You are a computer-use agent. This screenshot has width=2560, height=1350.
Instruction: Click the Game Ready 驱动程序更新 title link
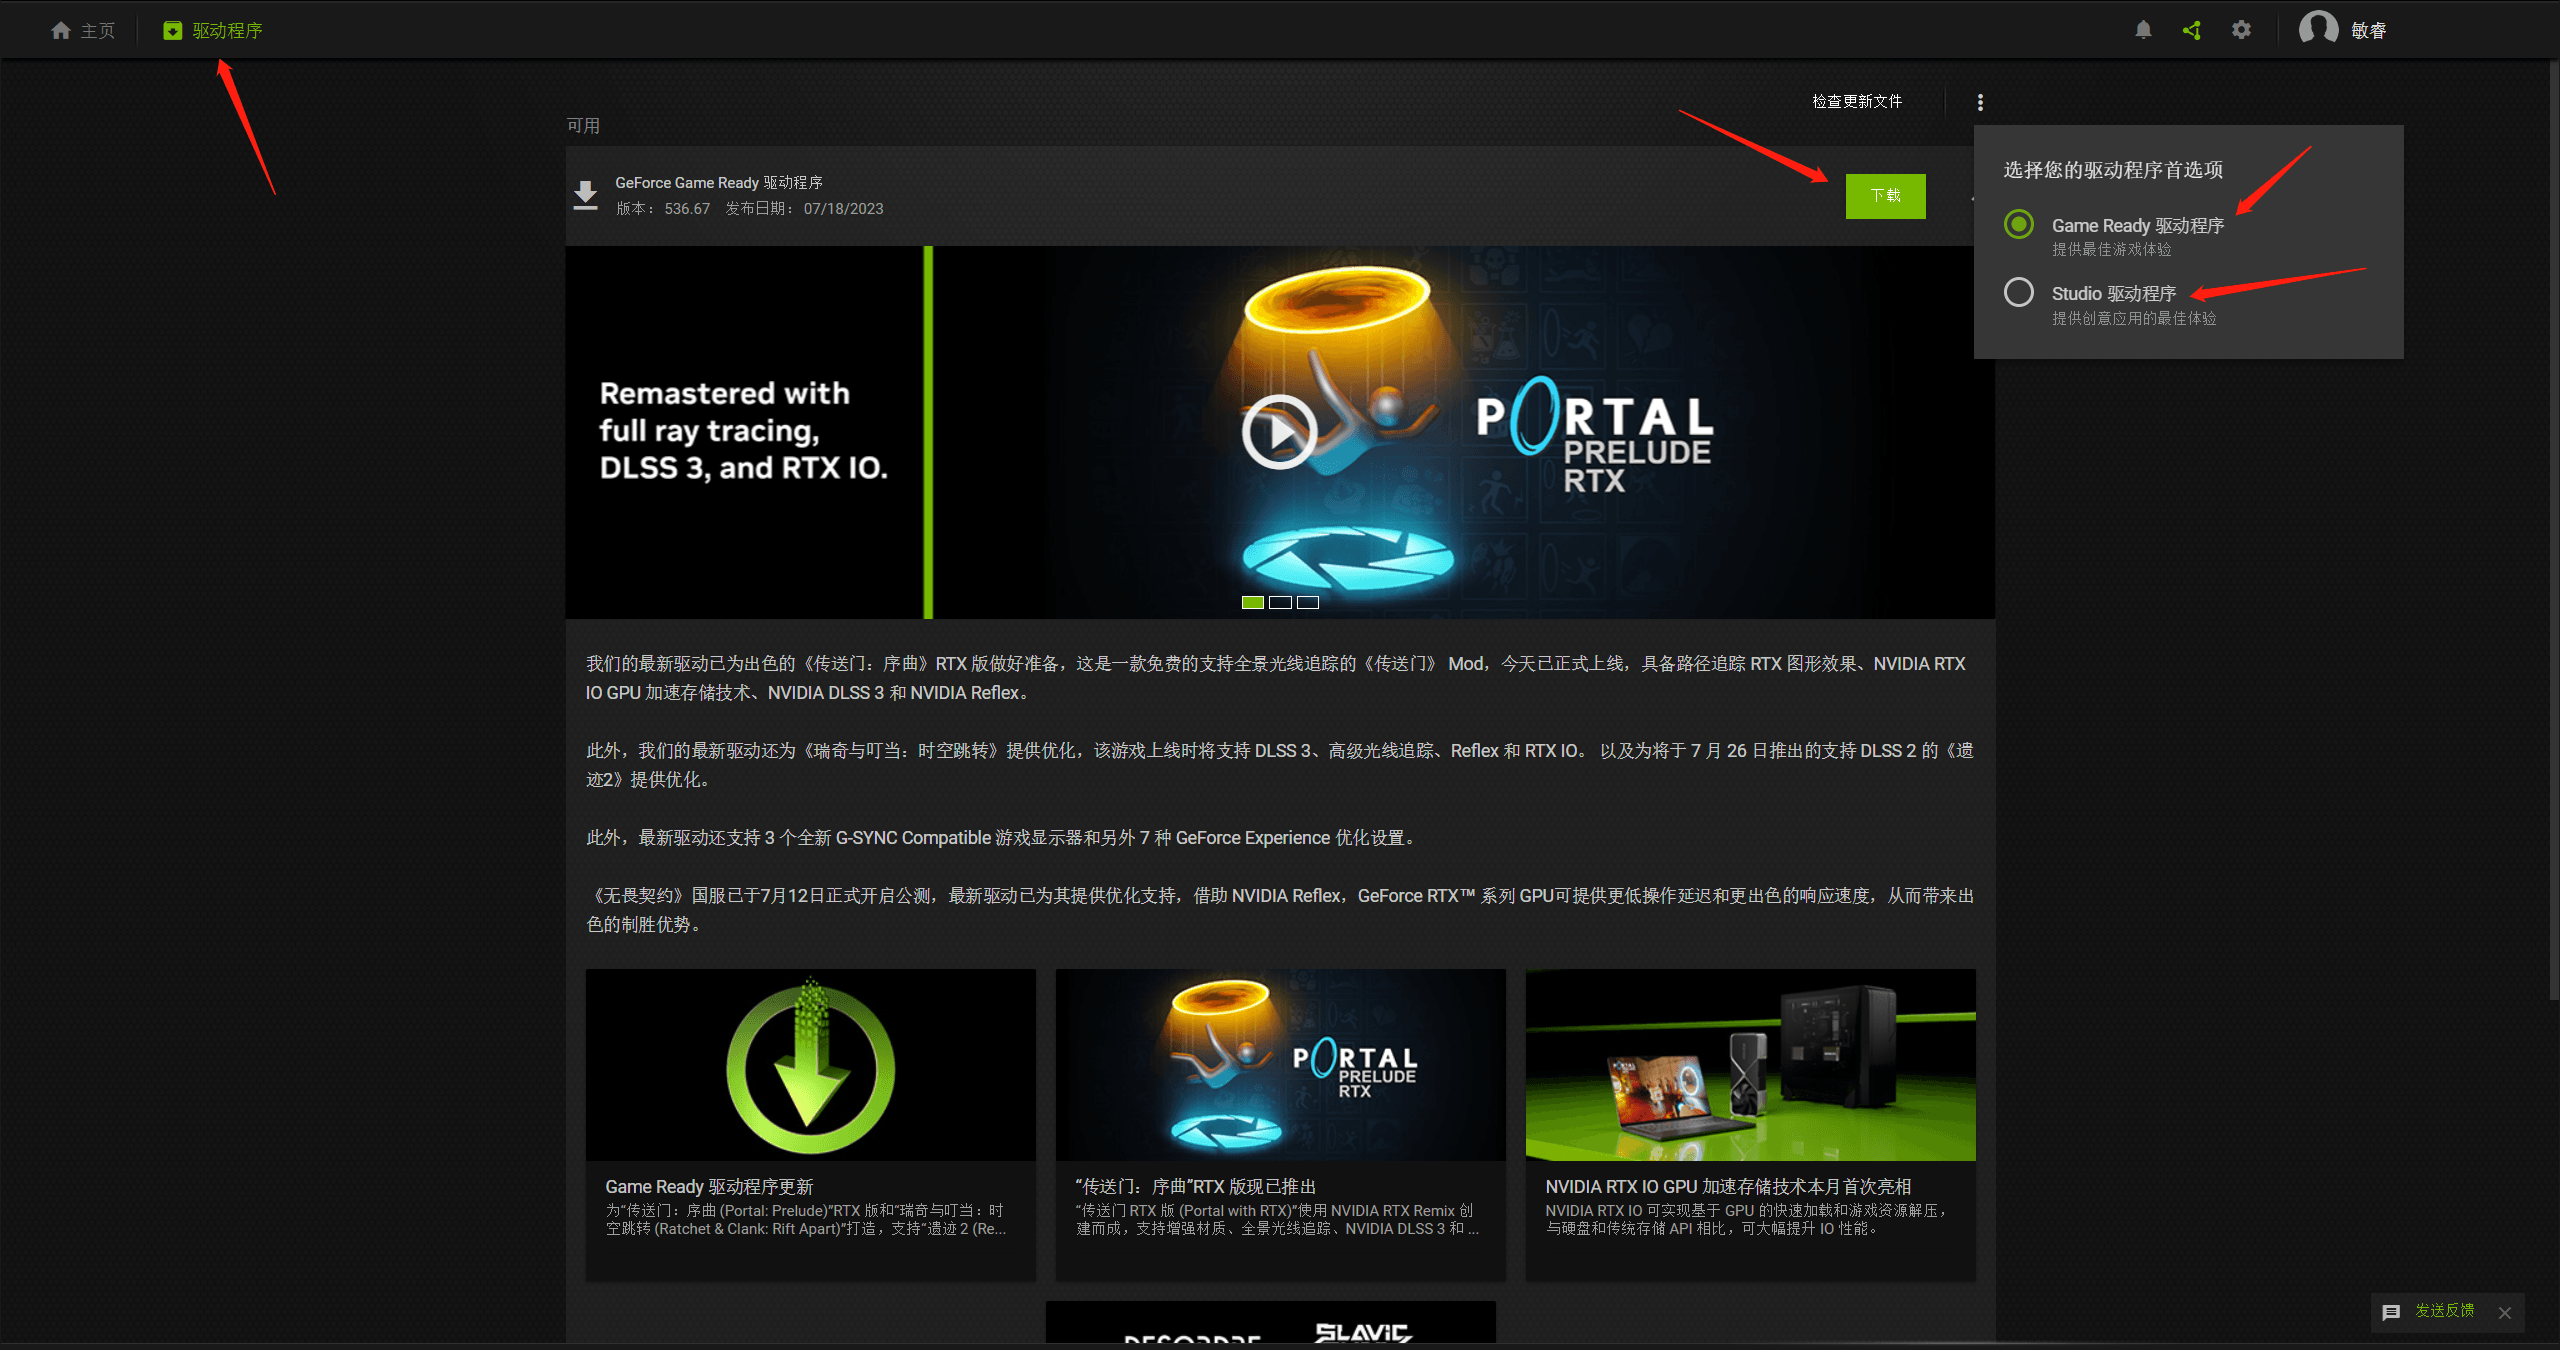point(709,1187)
